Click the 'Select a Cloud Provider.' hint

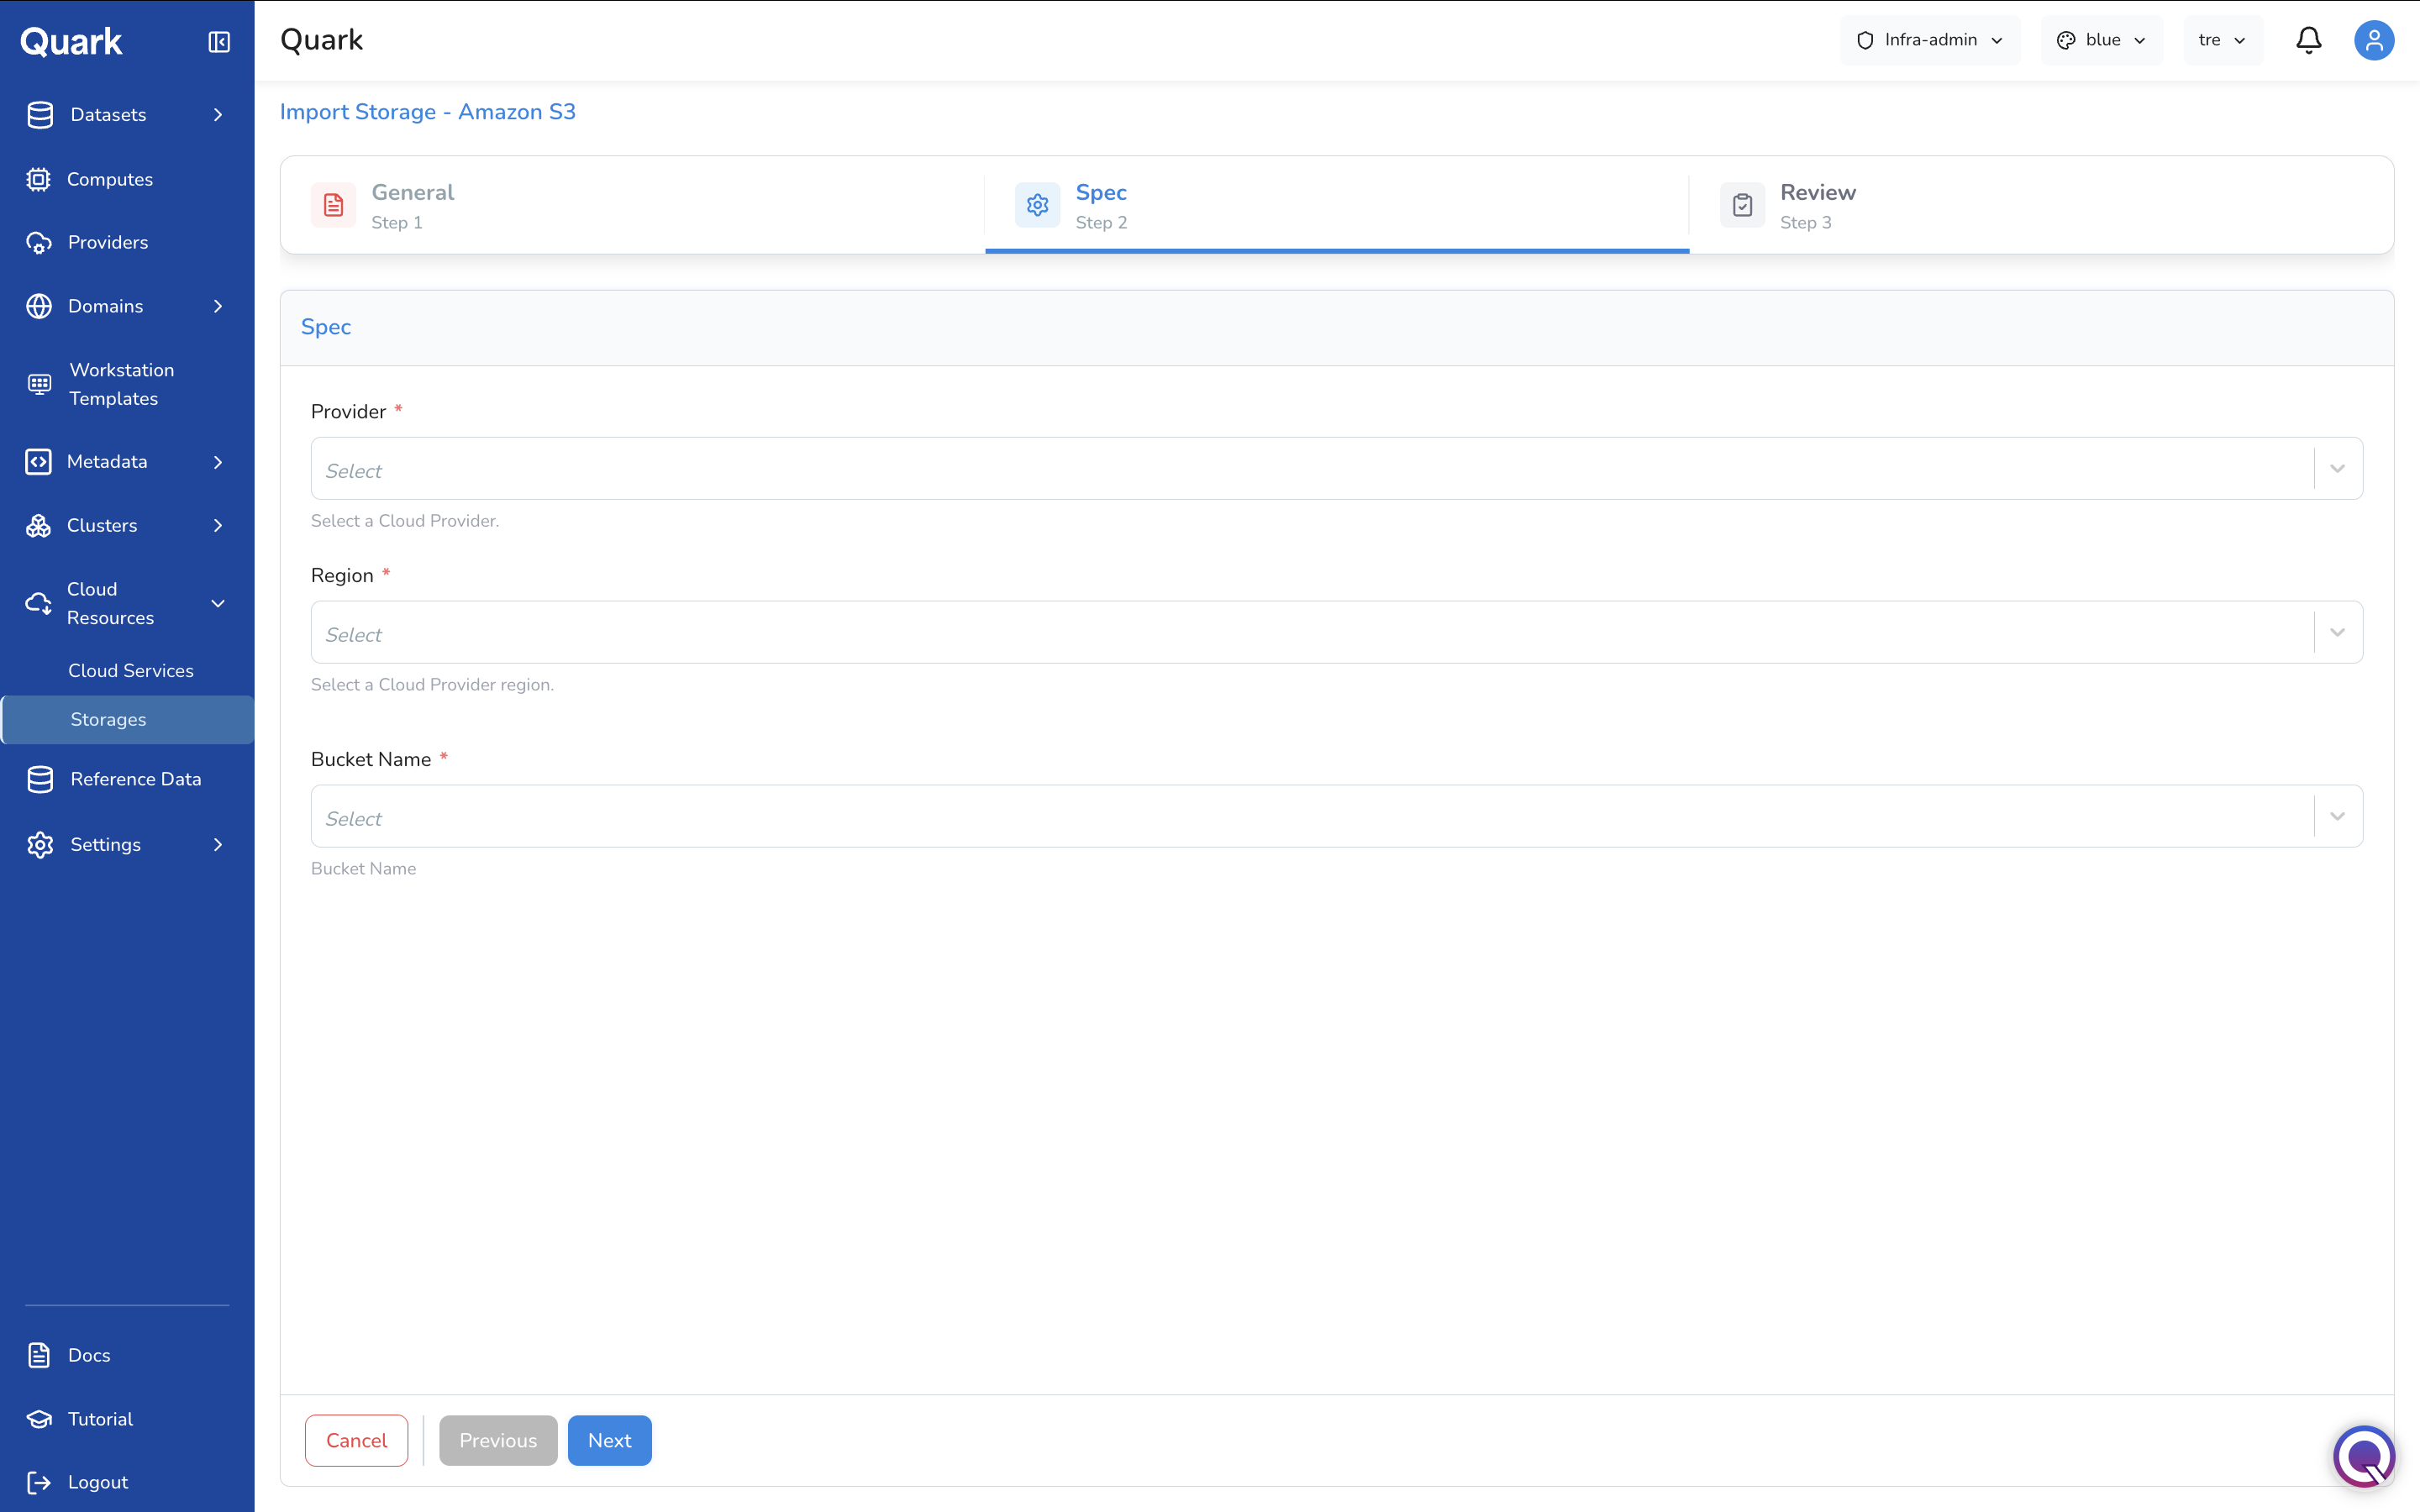(x=405, y=521)
